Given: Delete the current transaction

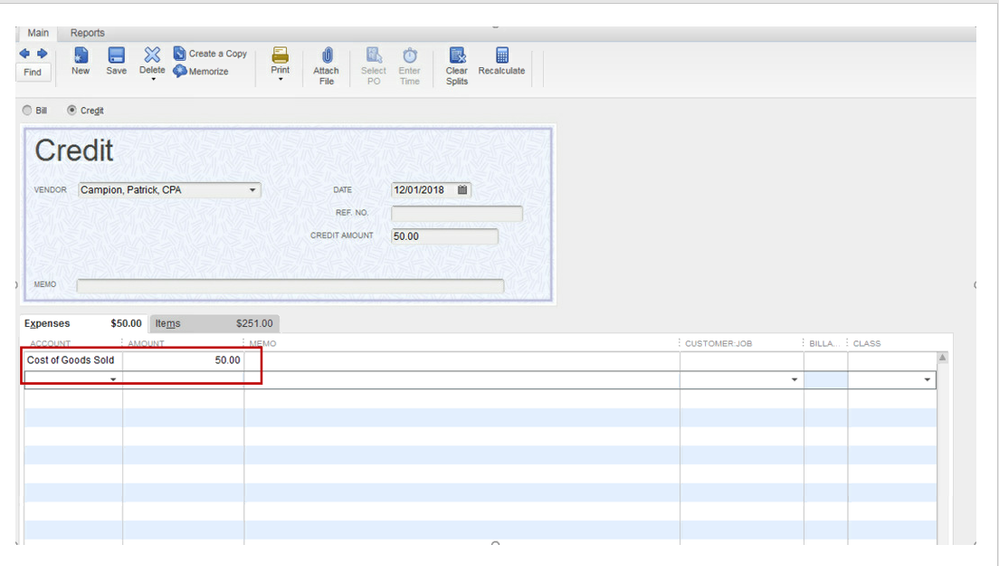Looking at the screenshot, I should click(152, 60).
